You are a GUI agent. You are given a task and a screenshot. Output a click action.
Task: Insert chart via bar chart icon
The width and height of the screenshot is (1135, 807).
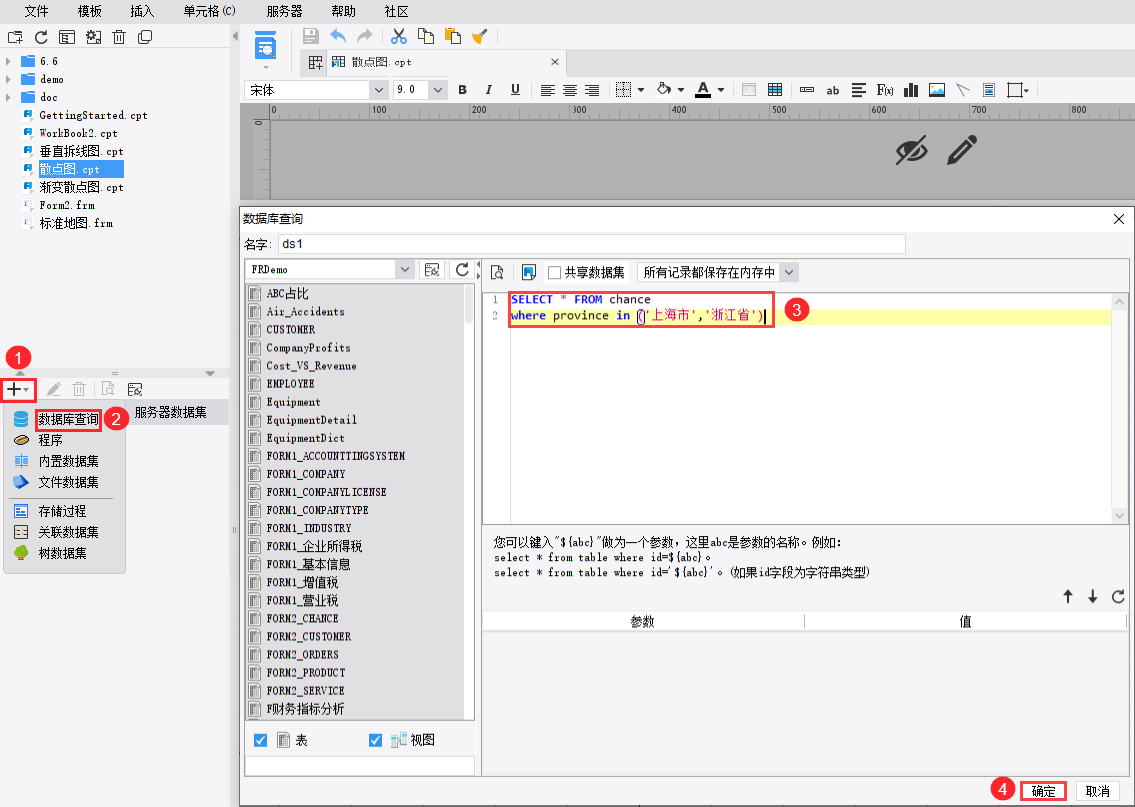[x=911, y=90]
